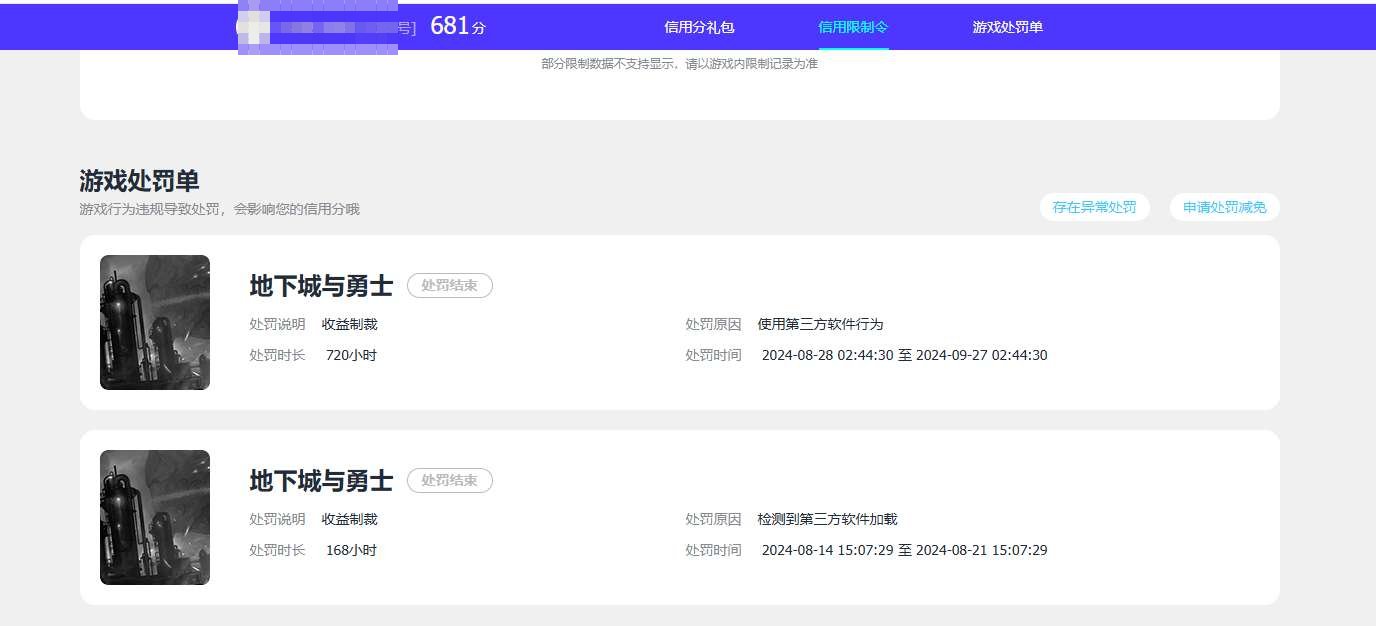Select 地下城与勇士 title on the 168小时 card
Image resolution: width=1376 pixels, height=626 pixels.
coord(321,481)
